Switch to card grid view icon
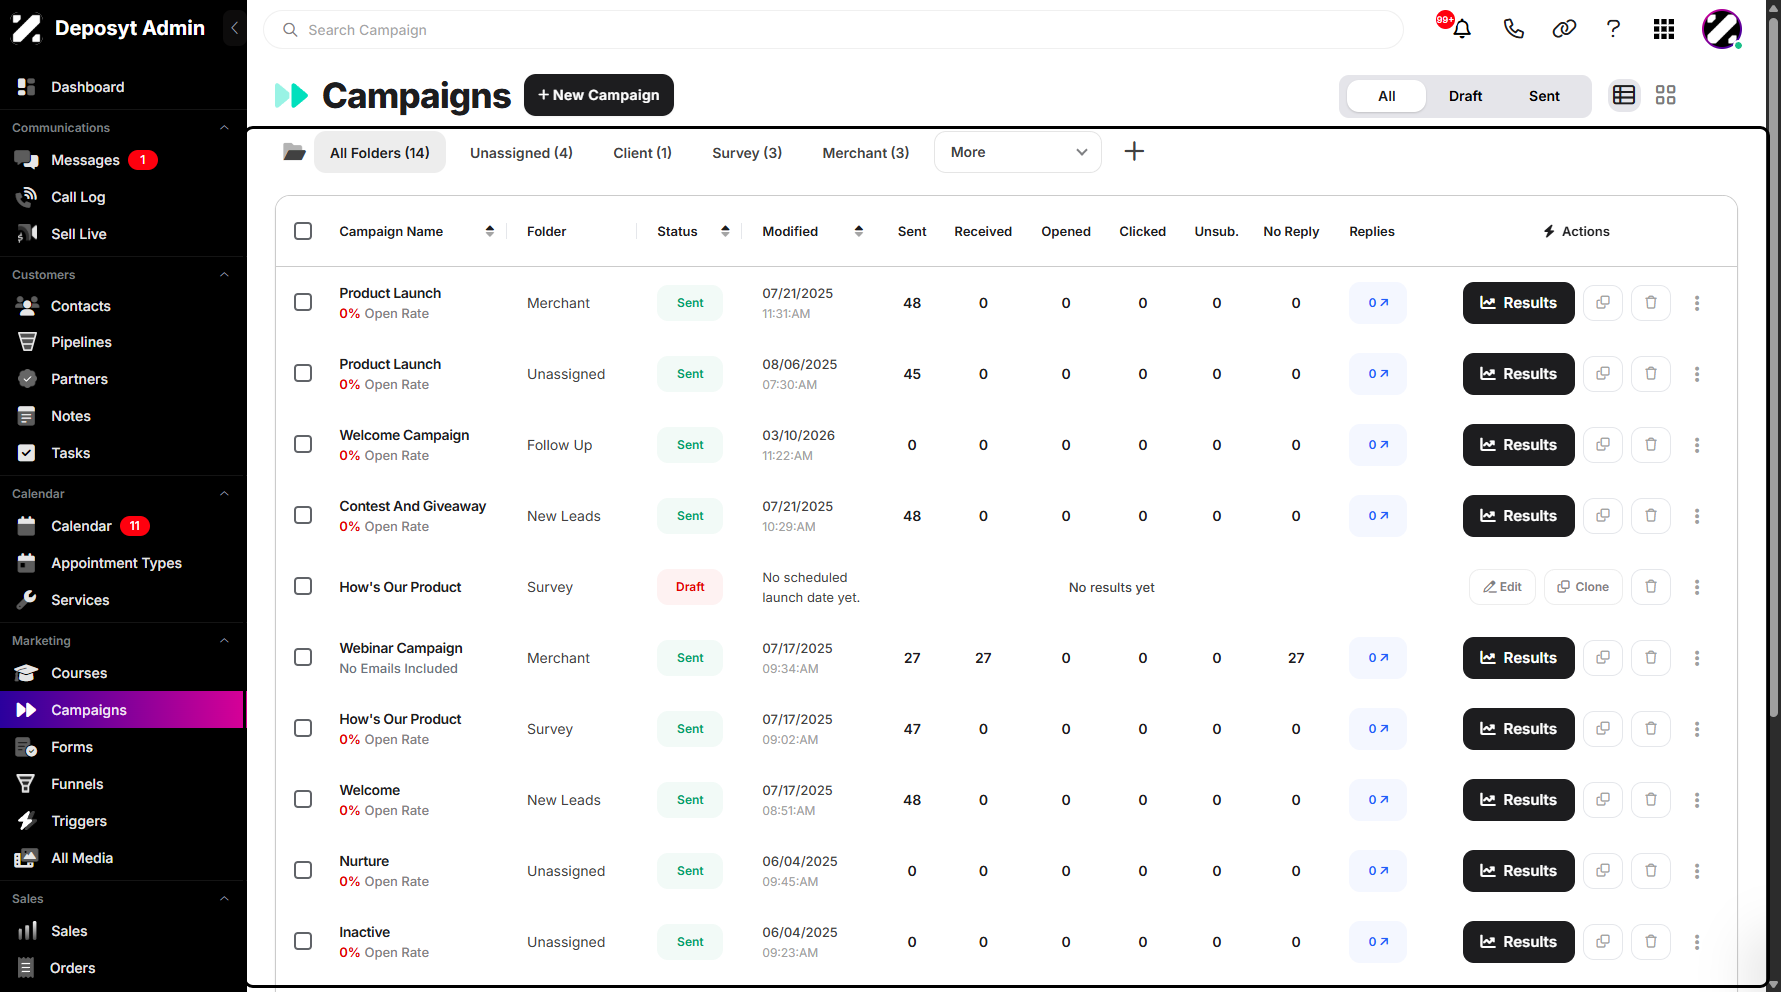 point(1666,95)
